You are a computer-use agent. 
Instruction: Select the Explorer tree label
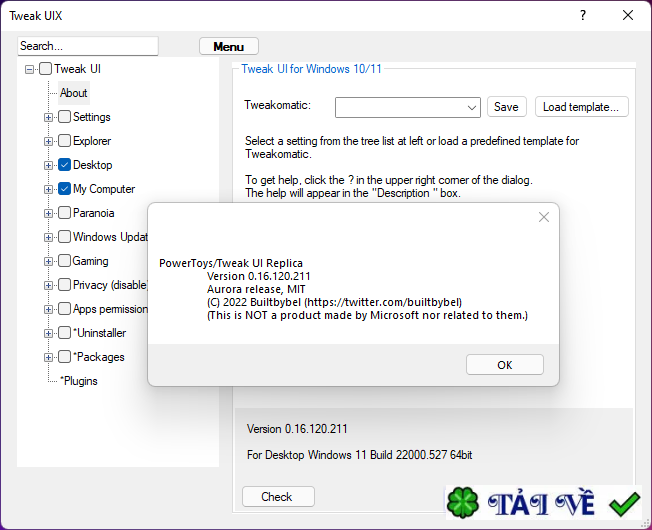click(x=92, y=141)
